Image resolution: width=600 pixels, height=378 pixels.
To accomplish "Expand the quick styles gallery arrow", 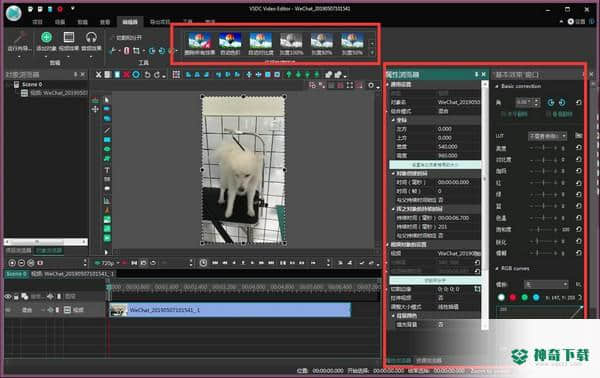I will point(372,53).
